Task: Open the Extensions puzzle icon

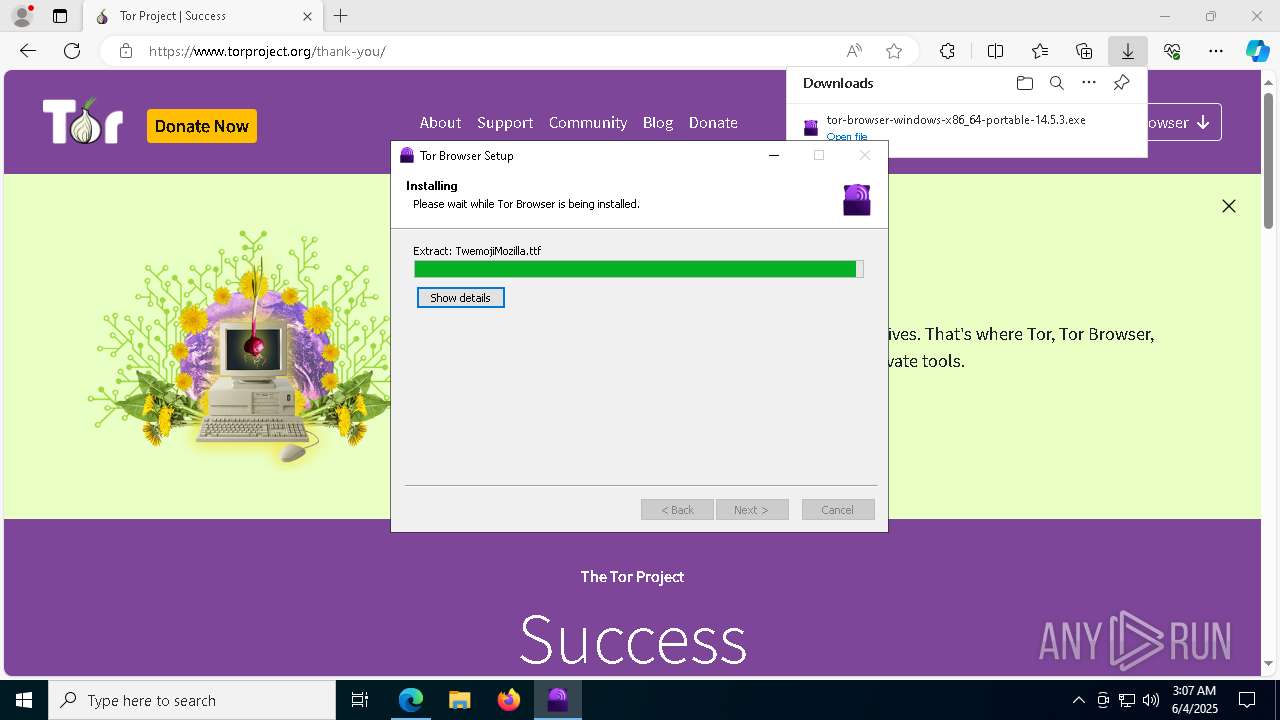Action: [947, 51]
